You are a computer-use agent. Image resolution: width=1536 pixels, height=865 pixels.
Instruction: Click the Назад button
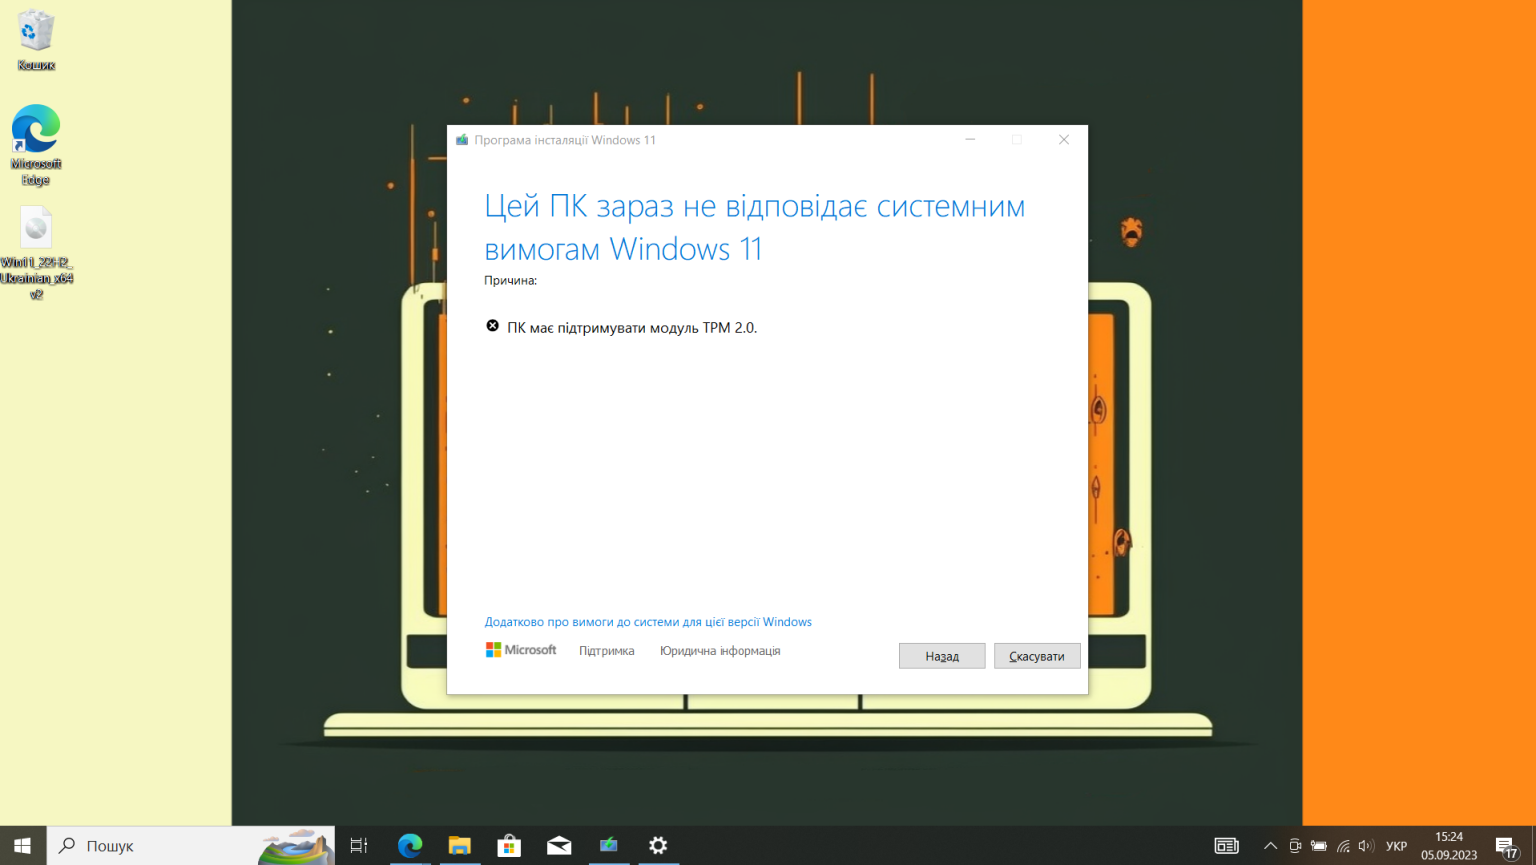941,655
